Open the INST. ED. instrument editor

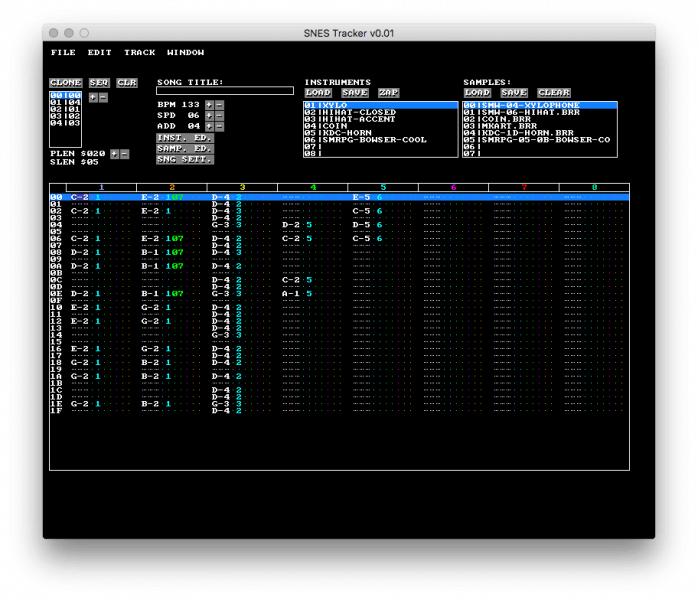tap(185, 138)
